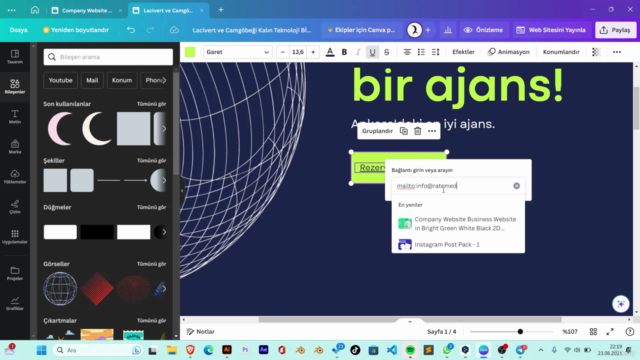Click the Önizleme preview button
This screenshot has width=640, height=360.
[x=483, y=30]
